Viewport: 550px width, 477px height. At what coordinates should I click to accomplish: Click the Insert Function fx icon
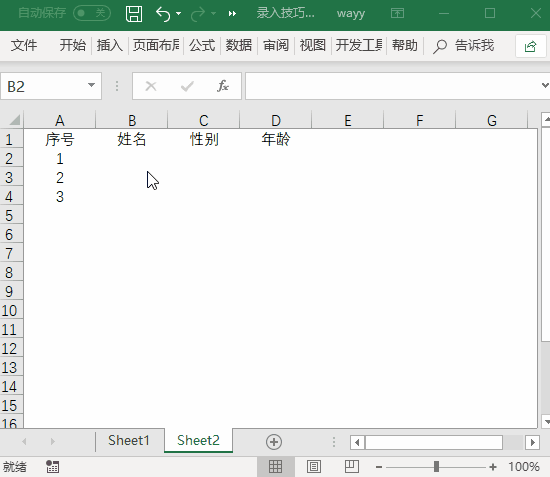click(223, 86)
